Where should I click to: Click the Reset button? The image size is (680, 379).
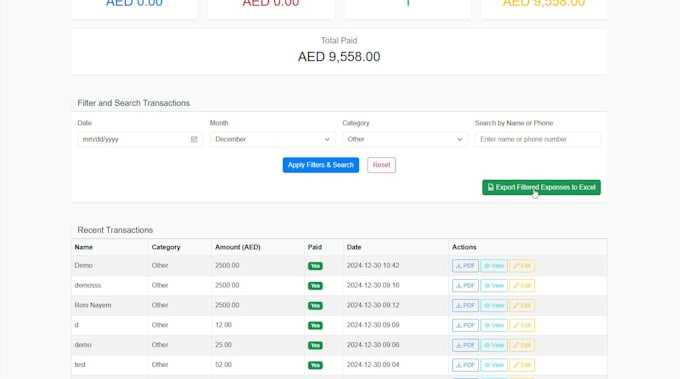point(382,165)
